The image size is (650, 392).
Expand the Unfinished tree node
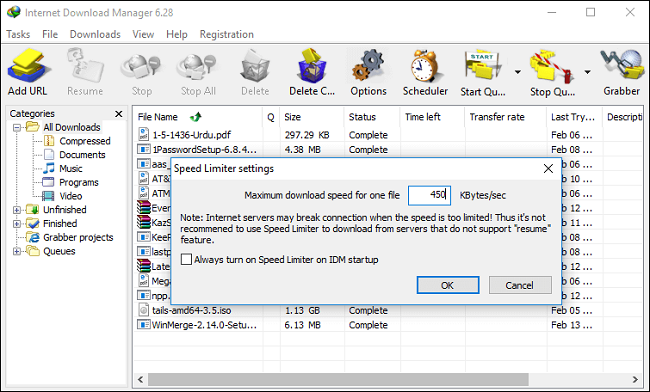(17, 210)
